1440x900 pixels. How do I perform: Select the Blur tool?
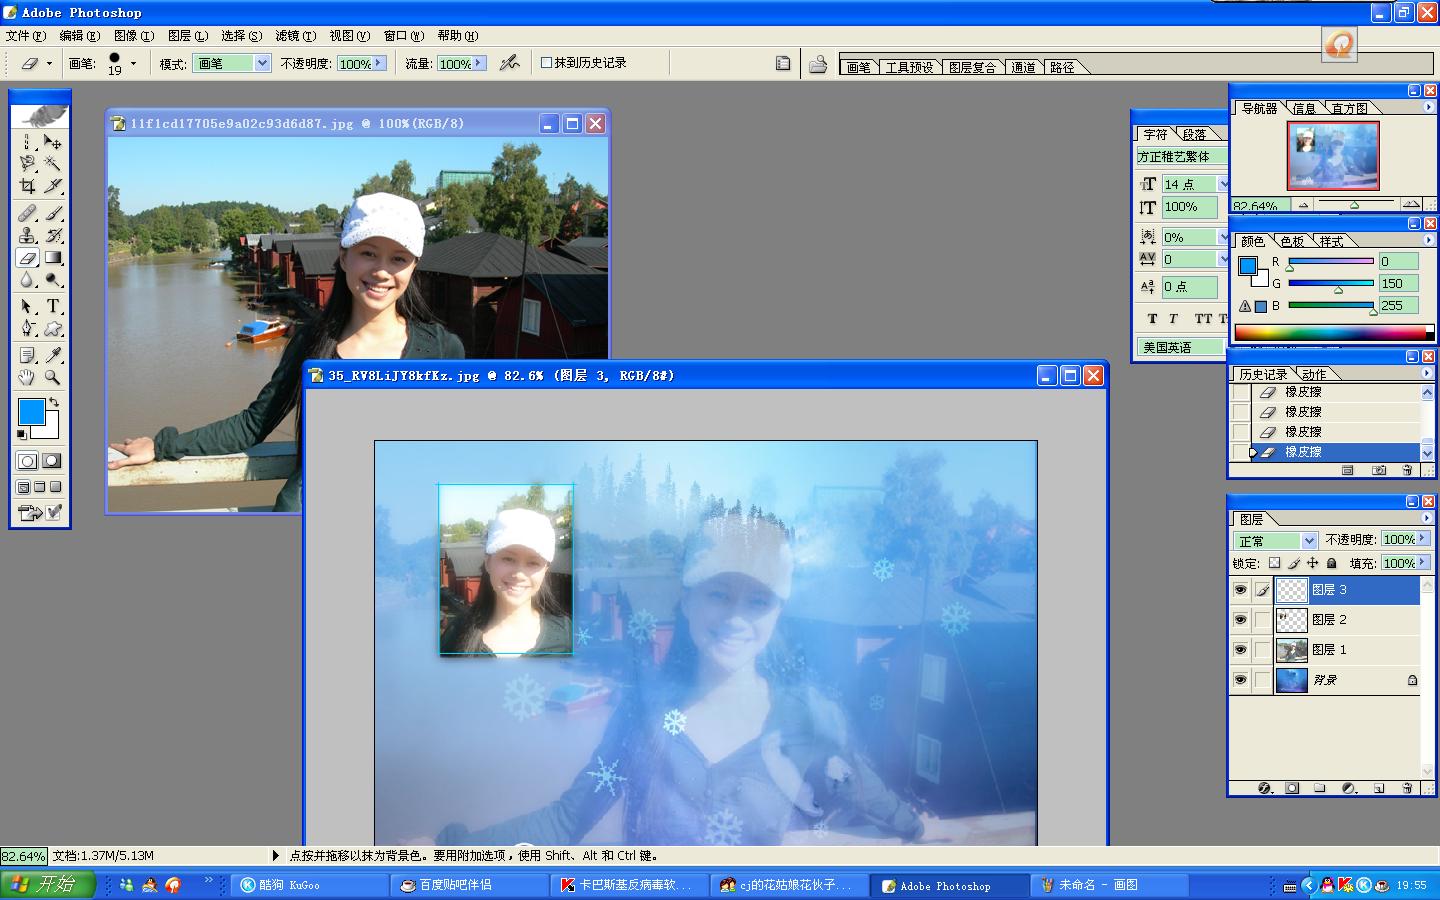click(27, 280)
